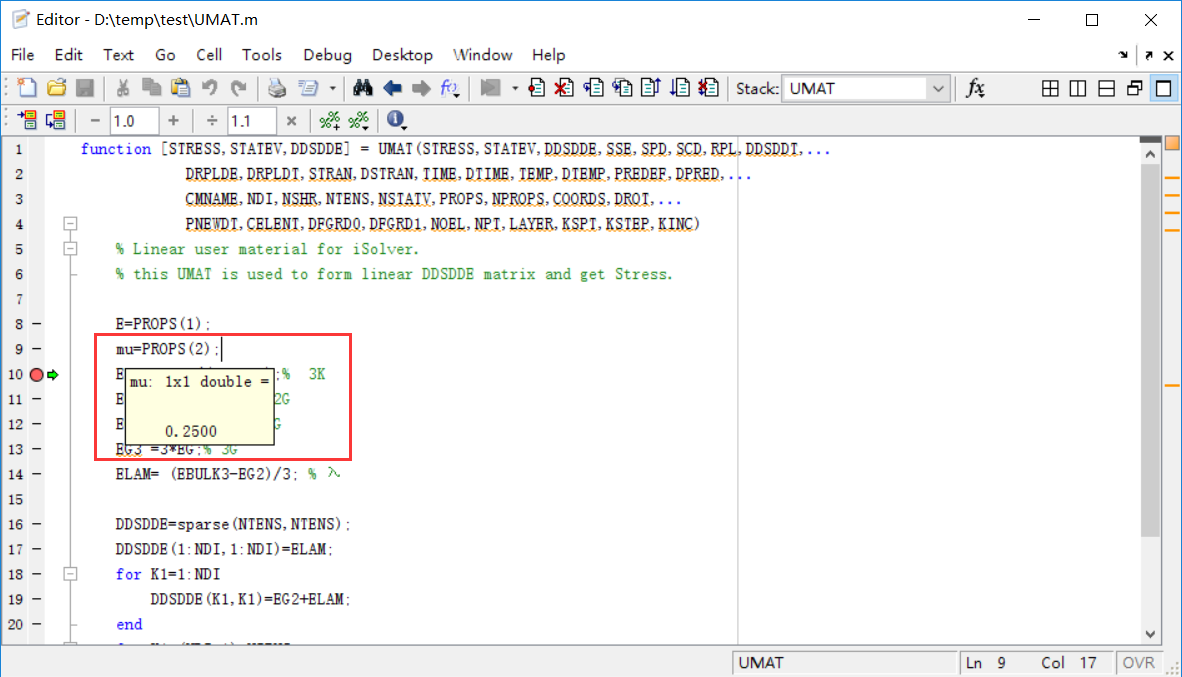This screenshot has width=1182, height=677.
Task: Click the Clear all breakpoints icon
Action: tap(564, 88)
